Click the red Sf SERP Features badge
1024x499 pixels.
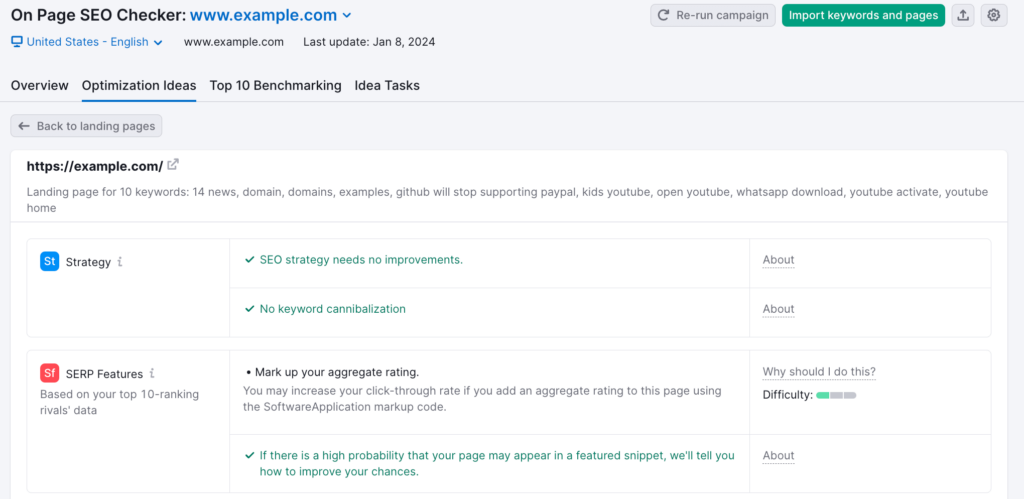tap(50, 374)
